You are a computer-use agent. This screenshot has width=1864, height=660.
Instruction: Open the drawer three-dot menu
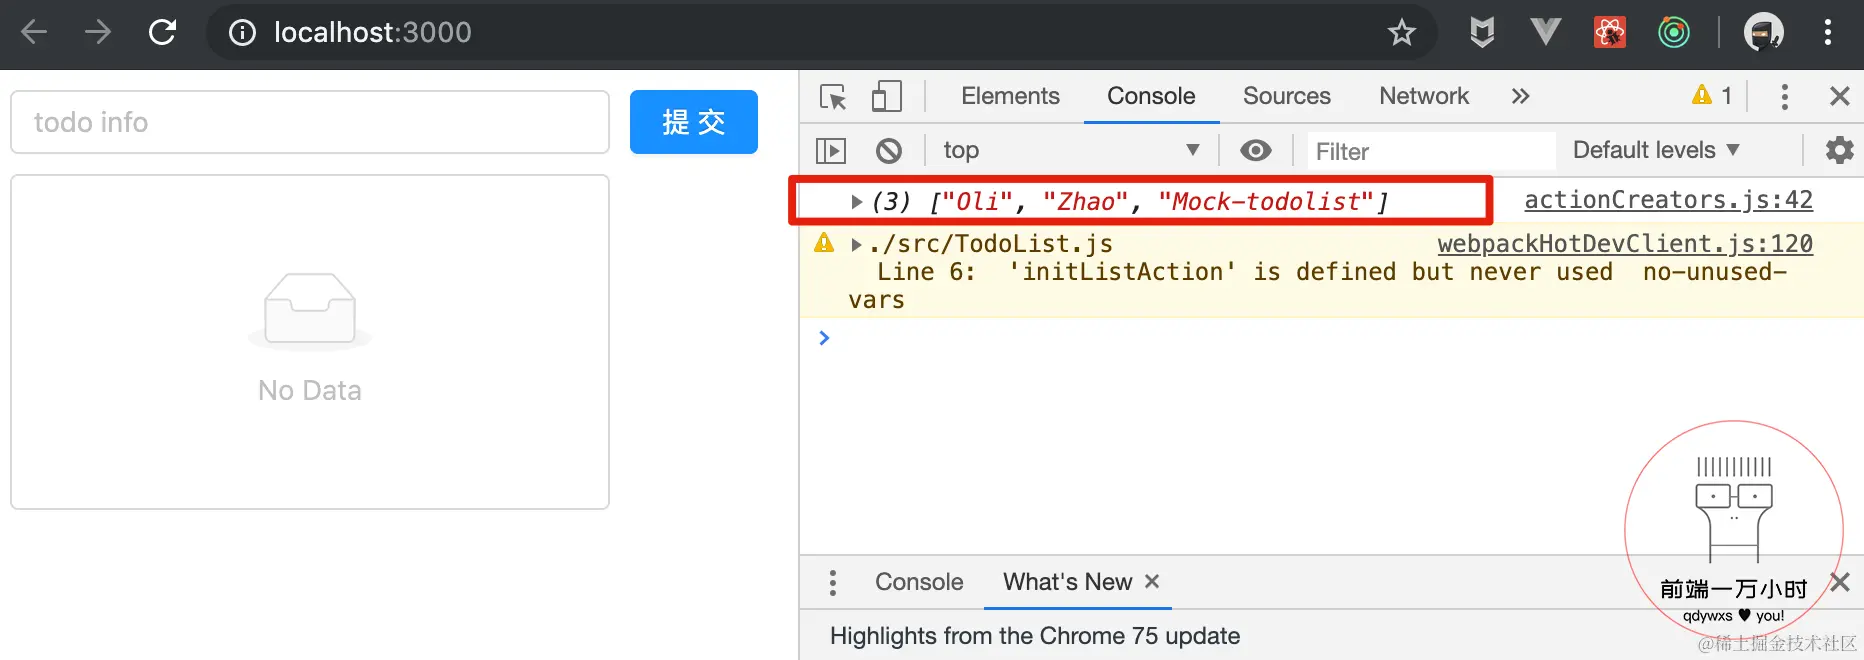833,582
